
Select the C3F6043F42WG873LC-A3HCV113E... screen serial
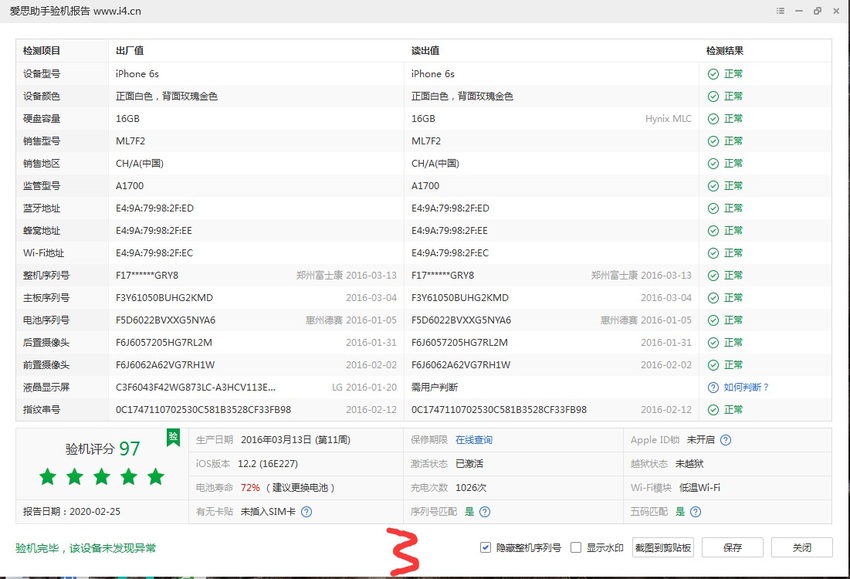(196, 387)
